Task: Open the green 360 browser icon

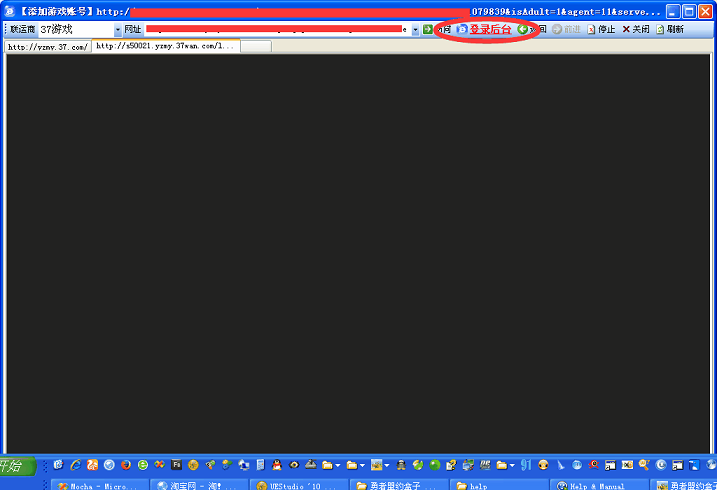Action: 143,465
